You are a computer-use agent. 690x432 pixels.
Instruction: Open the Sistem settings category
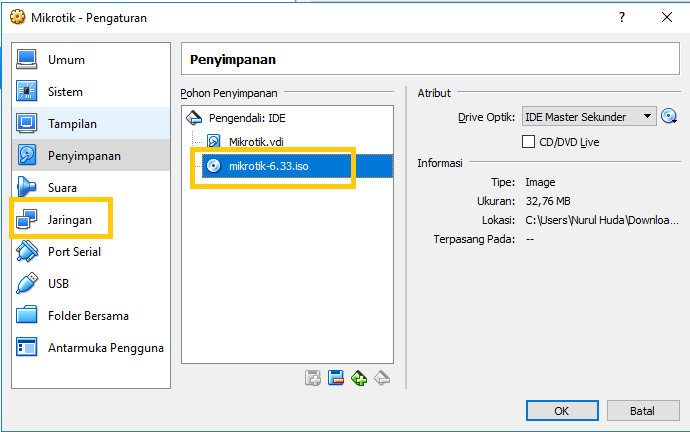pos(91,92)
